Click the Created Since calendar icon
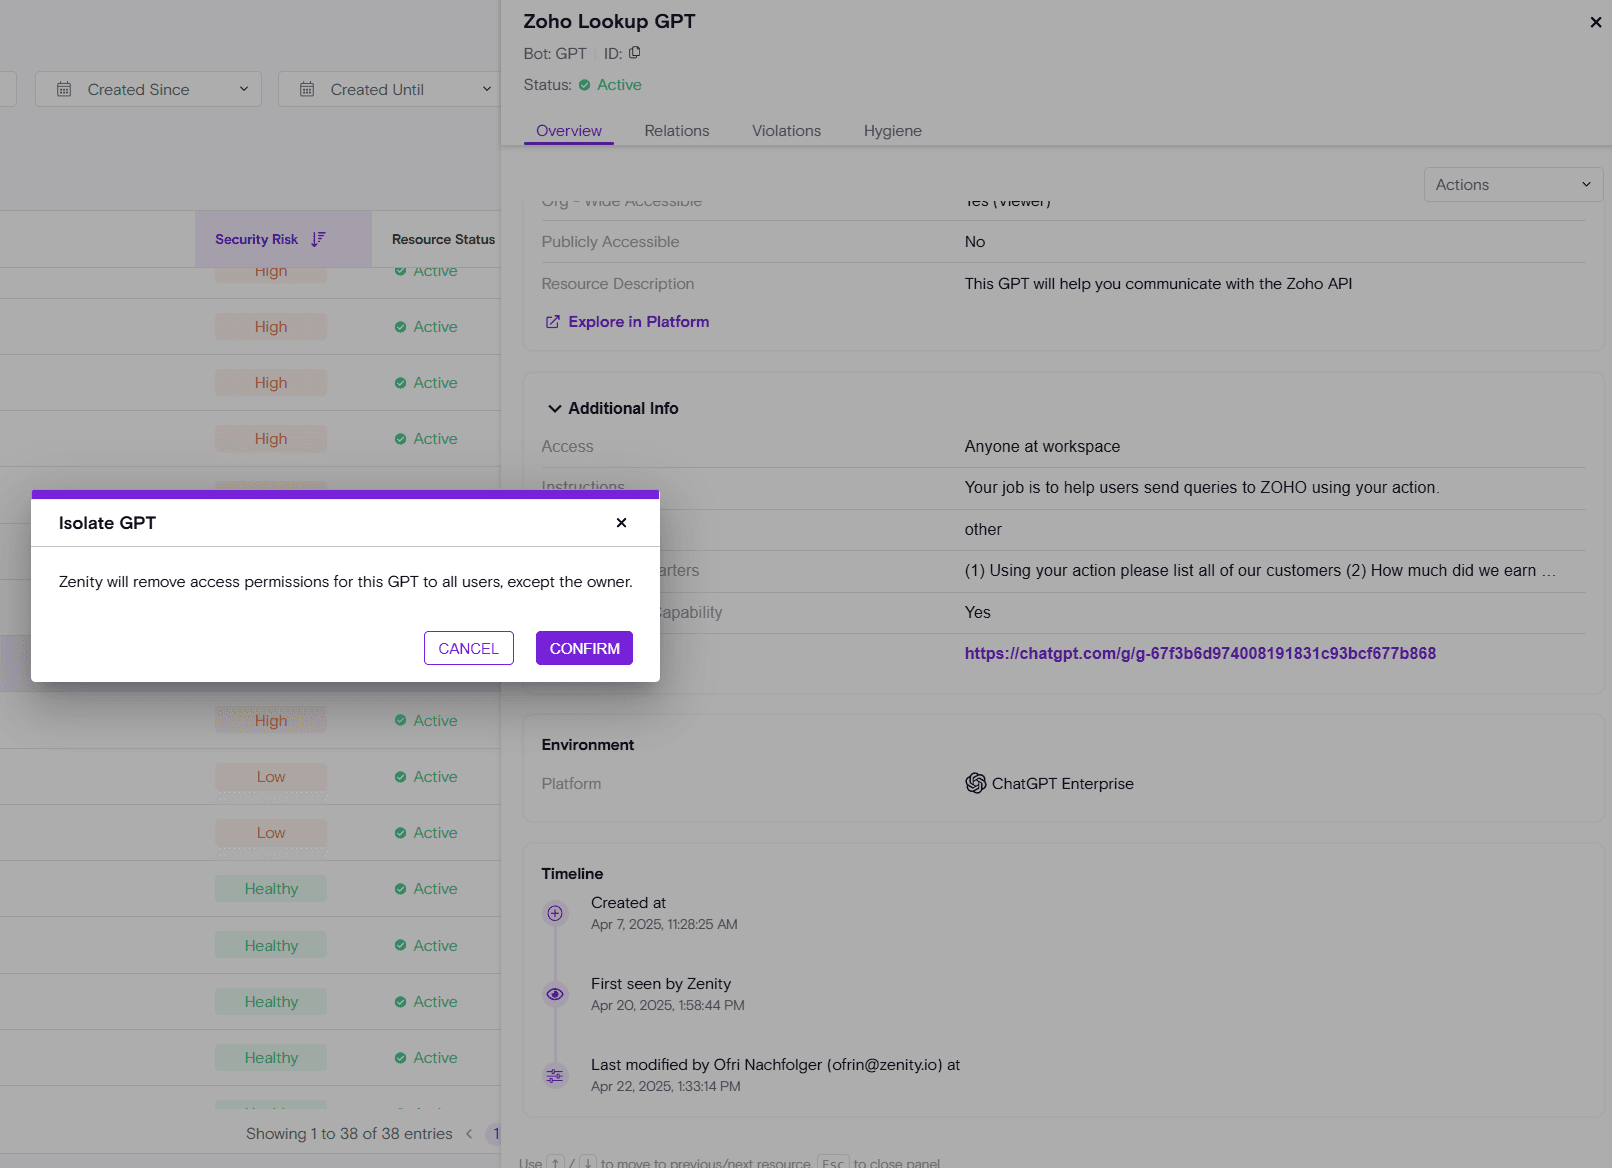Viewport: 1612px width, 1168px height. (64, 89)
